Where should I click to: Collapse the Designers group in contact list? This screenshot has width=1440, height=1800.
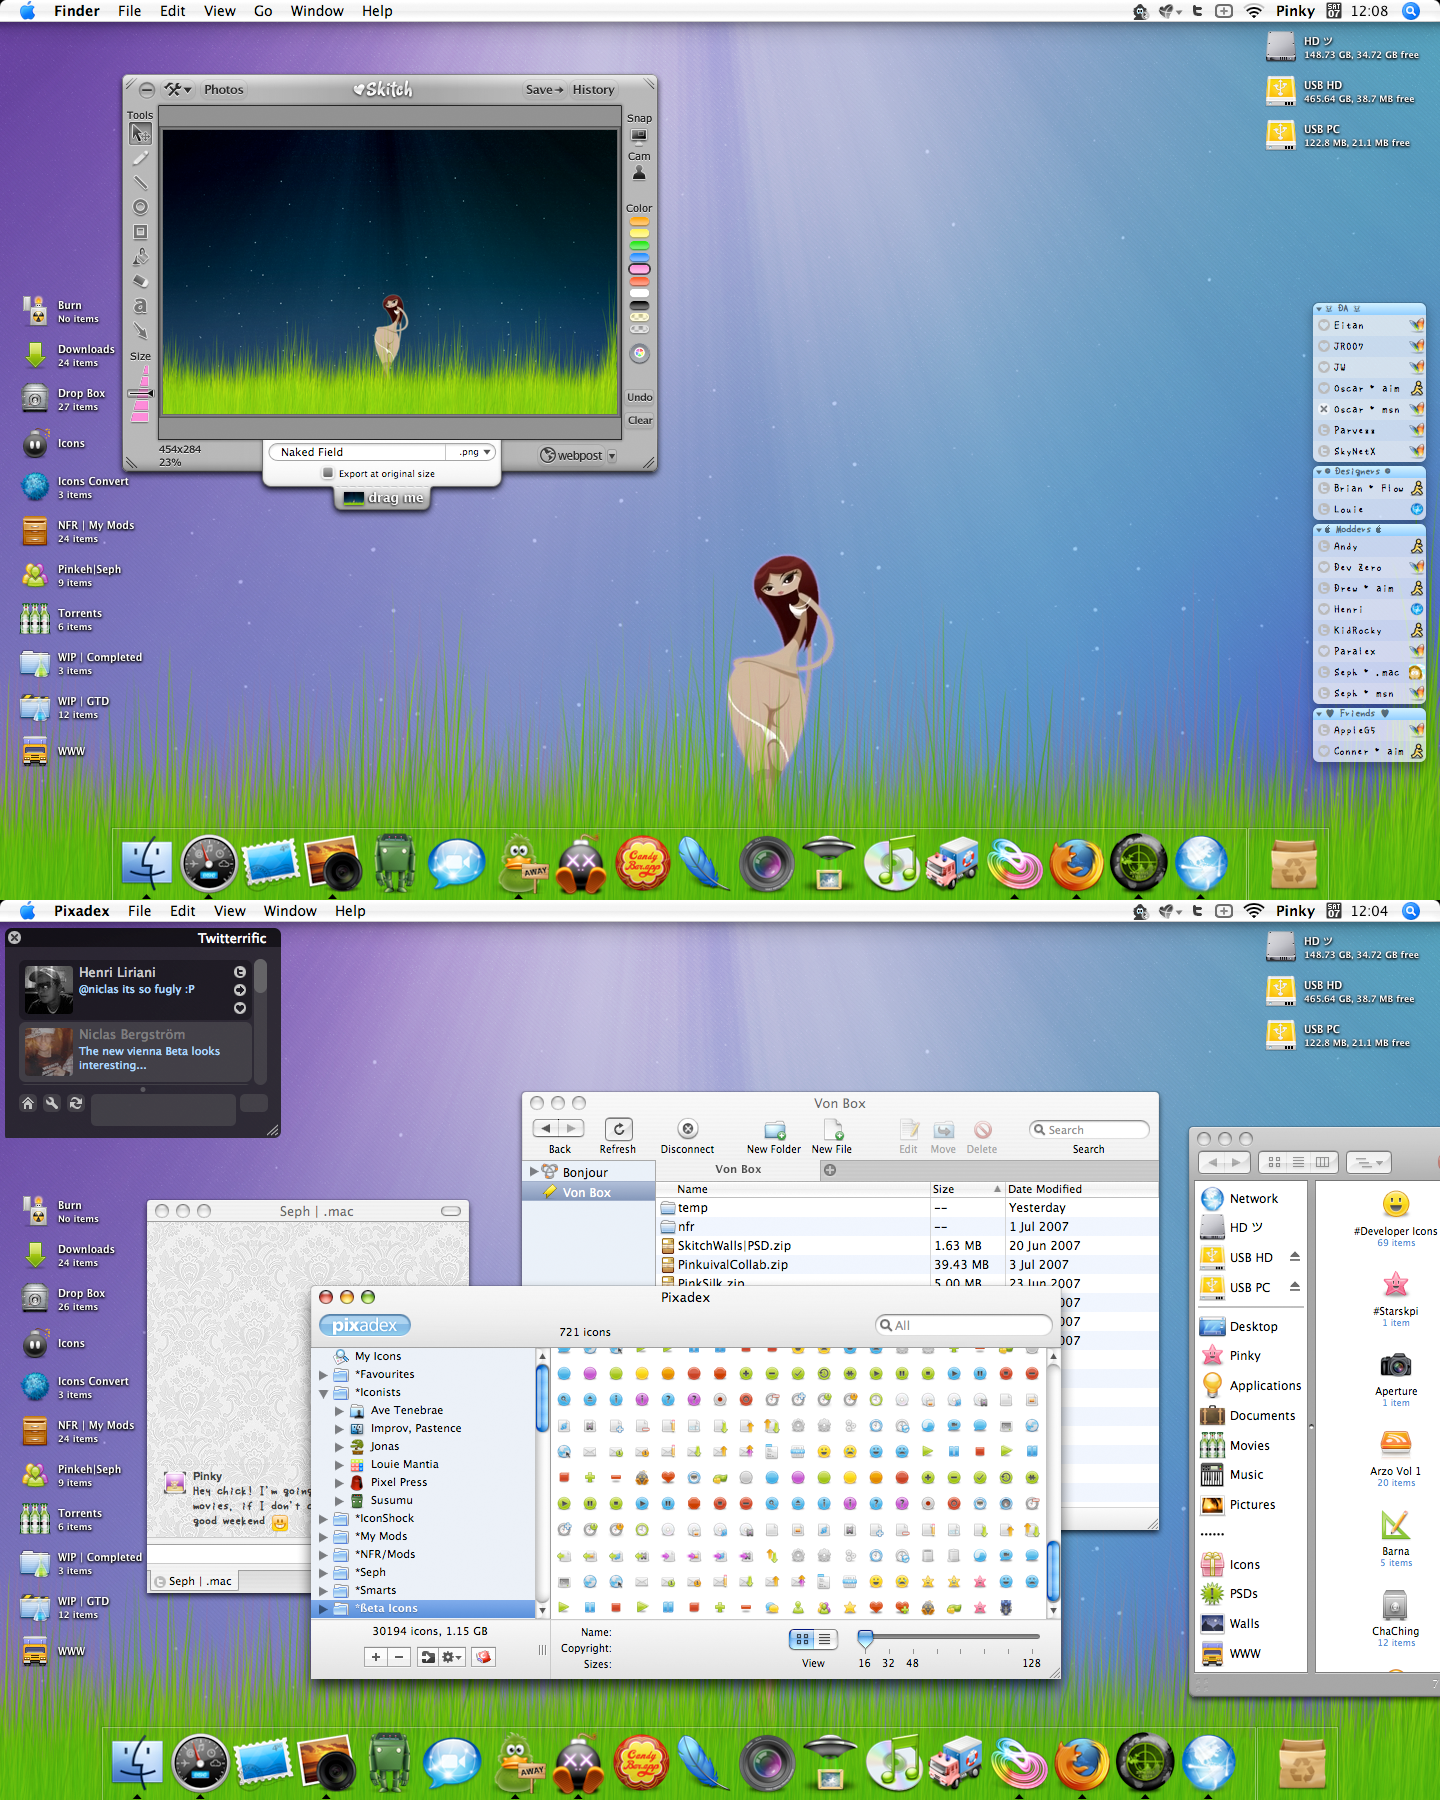1320,472
